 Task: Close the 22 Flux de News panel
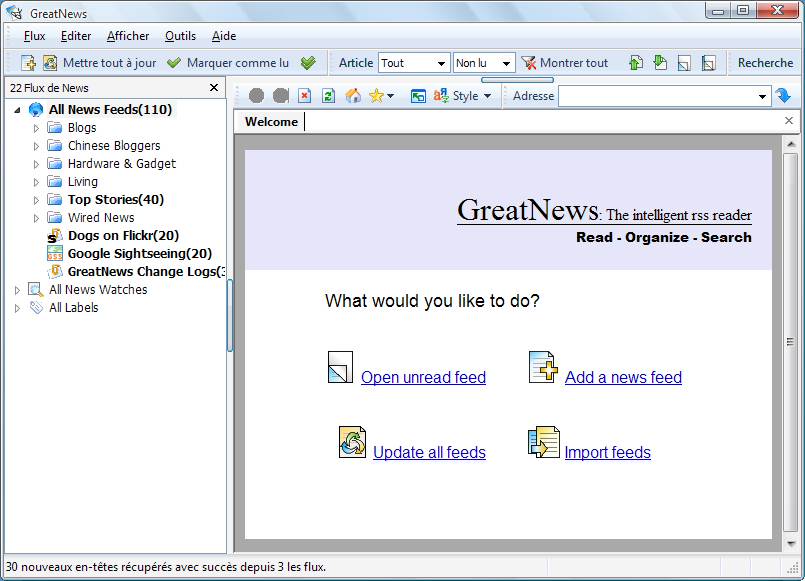(214, 88)
